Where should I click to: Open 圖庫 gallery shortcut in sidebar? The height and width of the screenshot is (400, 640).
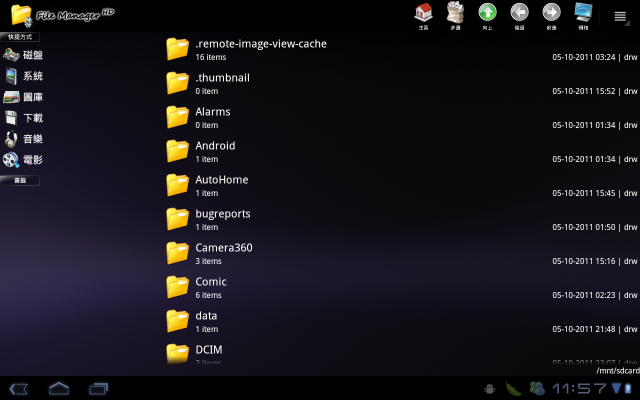click(x=23, y=97)
